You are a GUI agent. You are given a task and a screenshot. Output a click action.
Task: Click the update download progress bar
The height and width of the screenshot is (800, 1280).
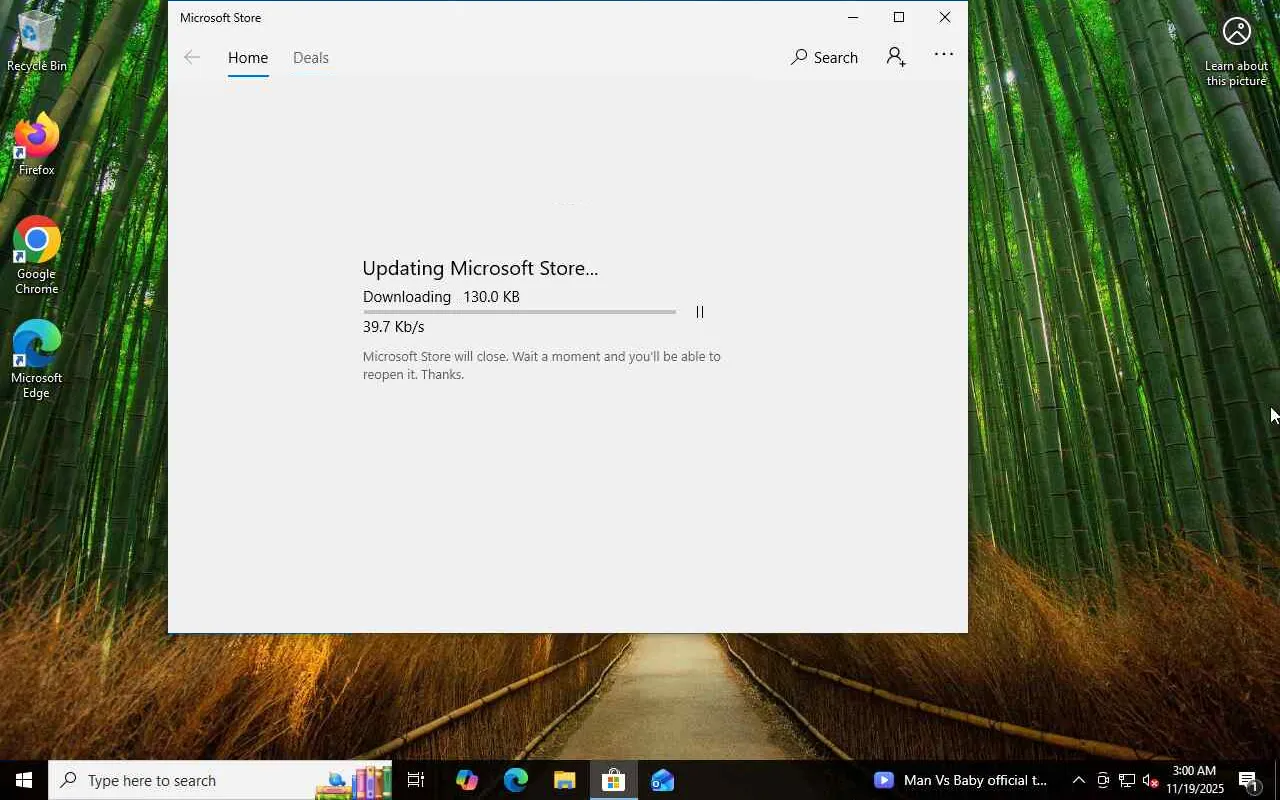[519, 312]
